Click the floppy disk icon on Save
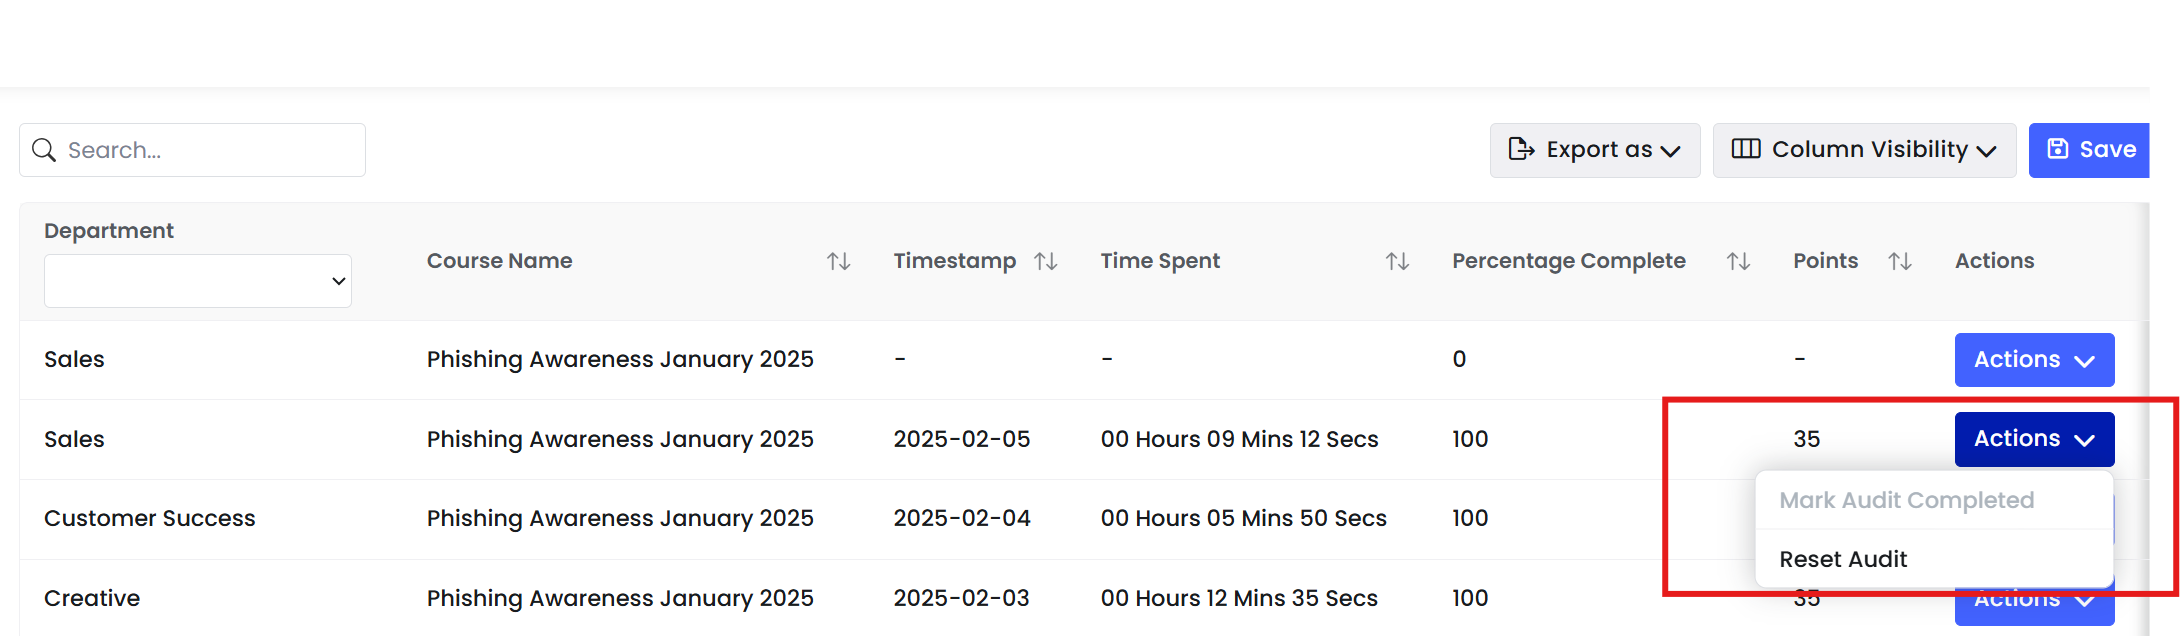Viewport: 2180px width, 636px height. [x=2058, y=149]
